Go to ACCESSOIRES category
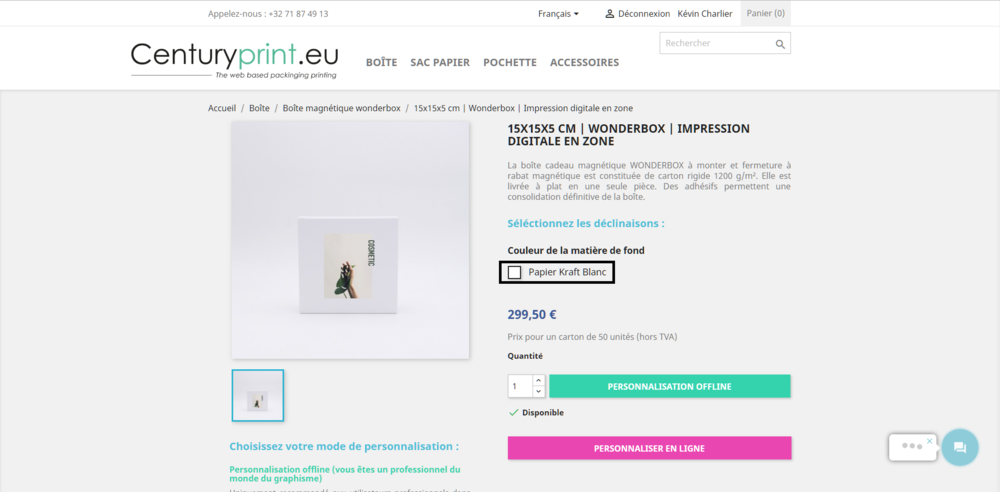Screen dimensions: 1000x492 click(x=584, y=63)
